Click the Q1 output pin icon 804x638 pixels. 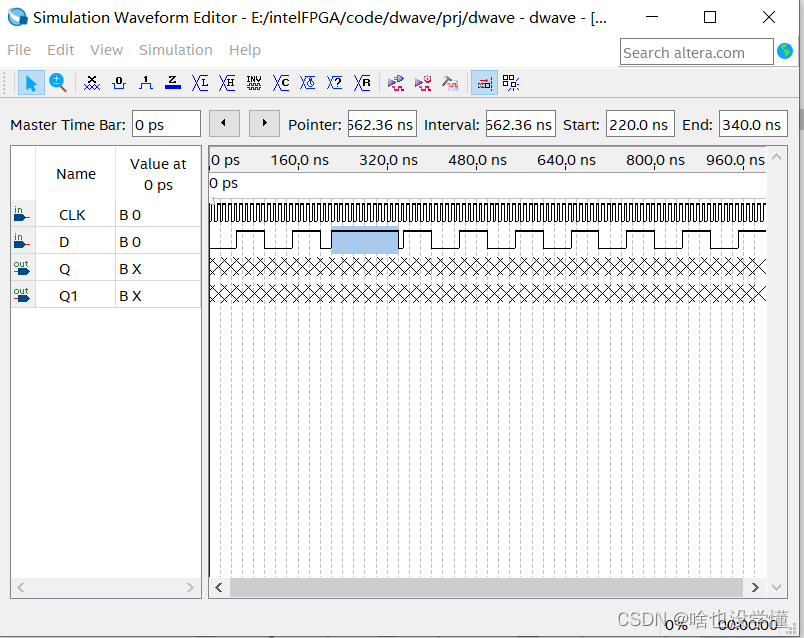click(x=21, y=295)
